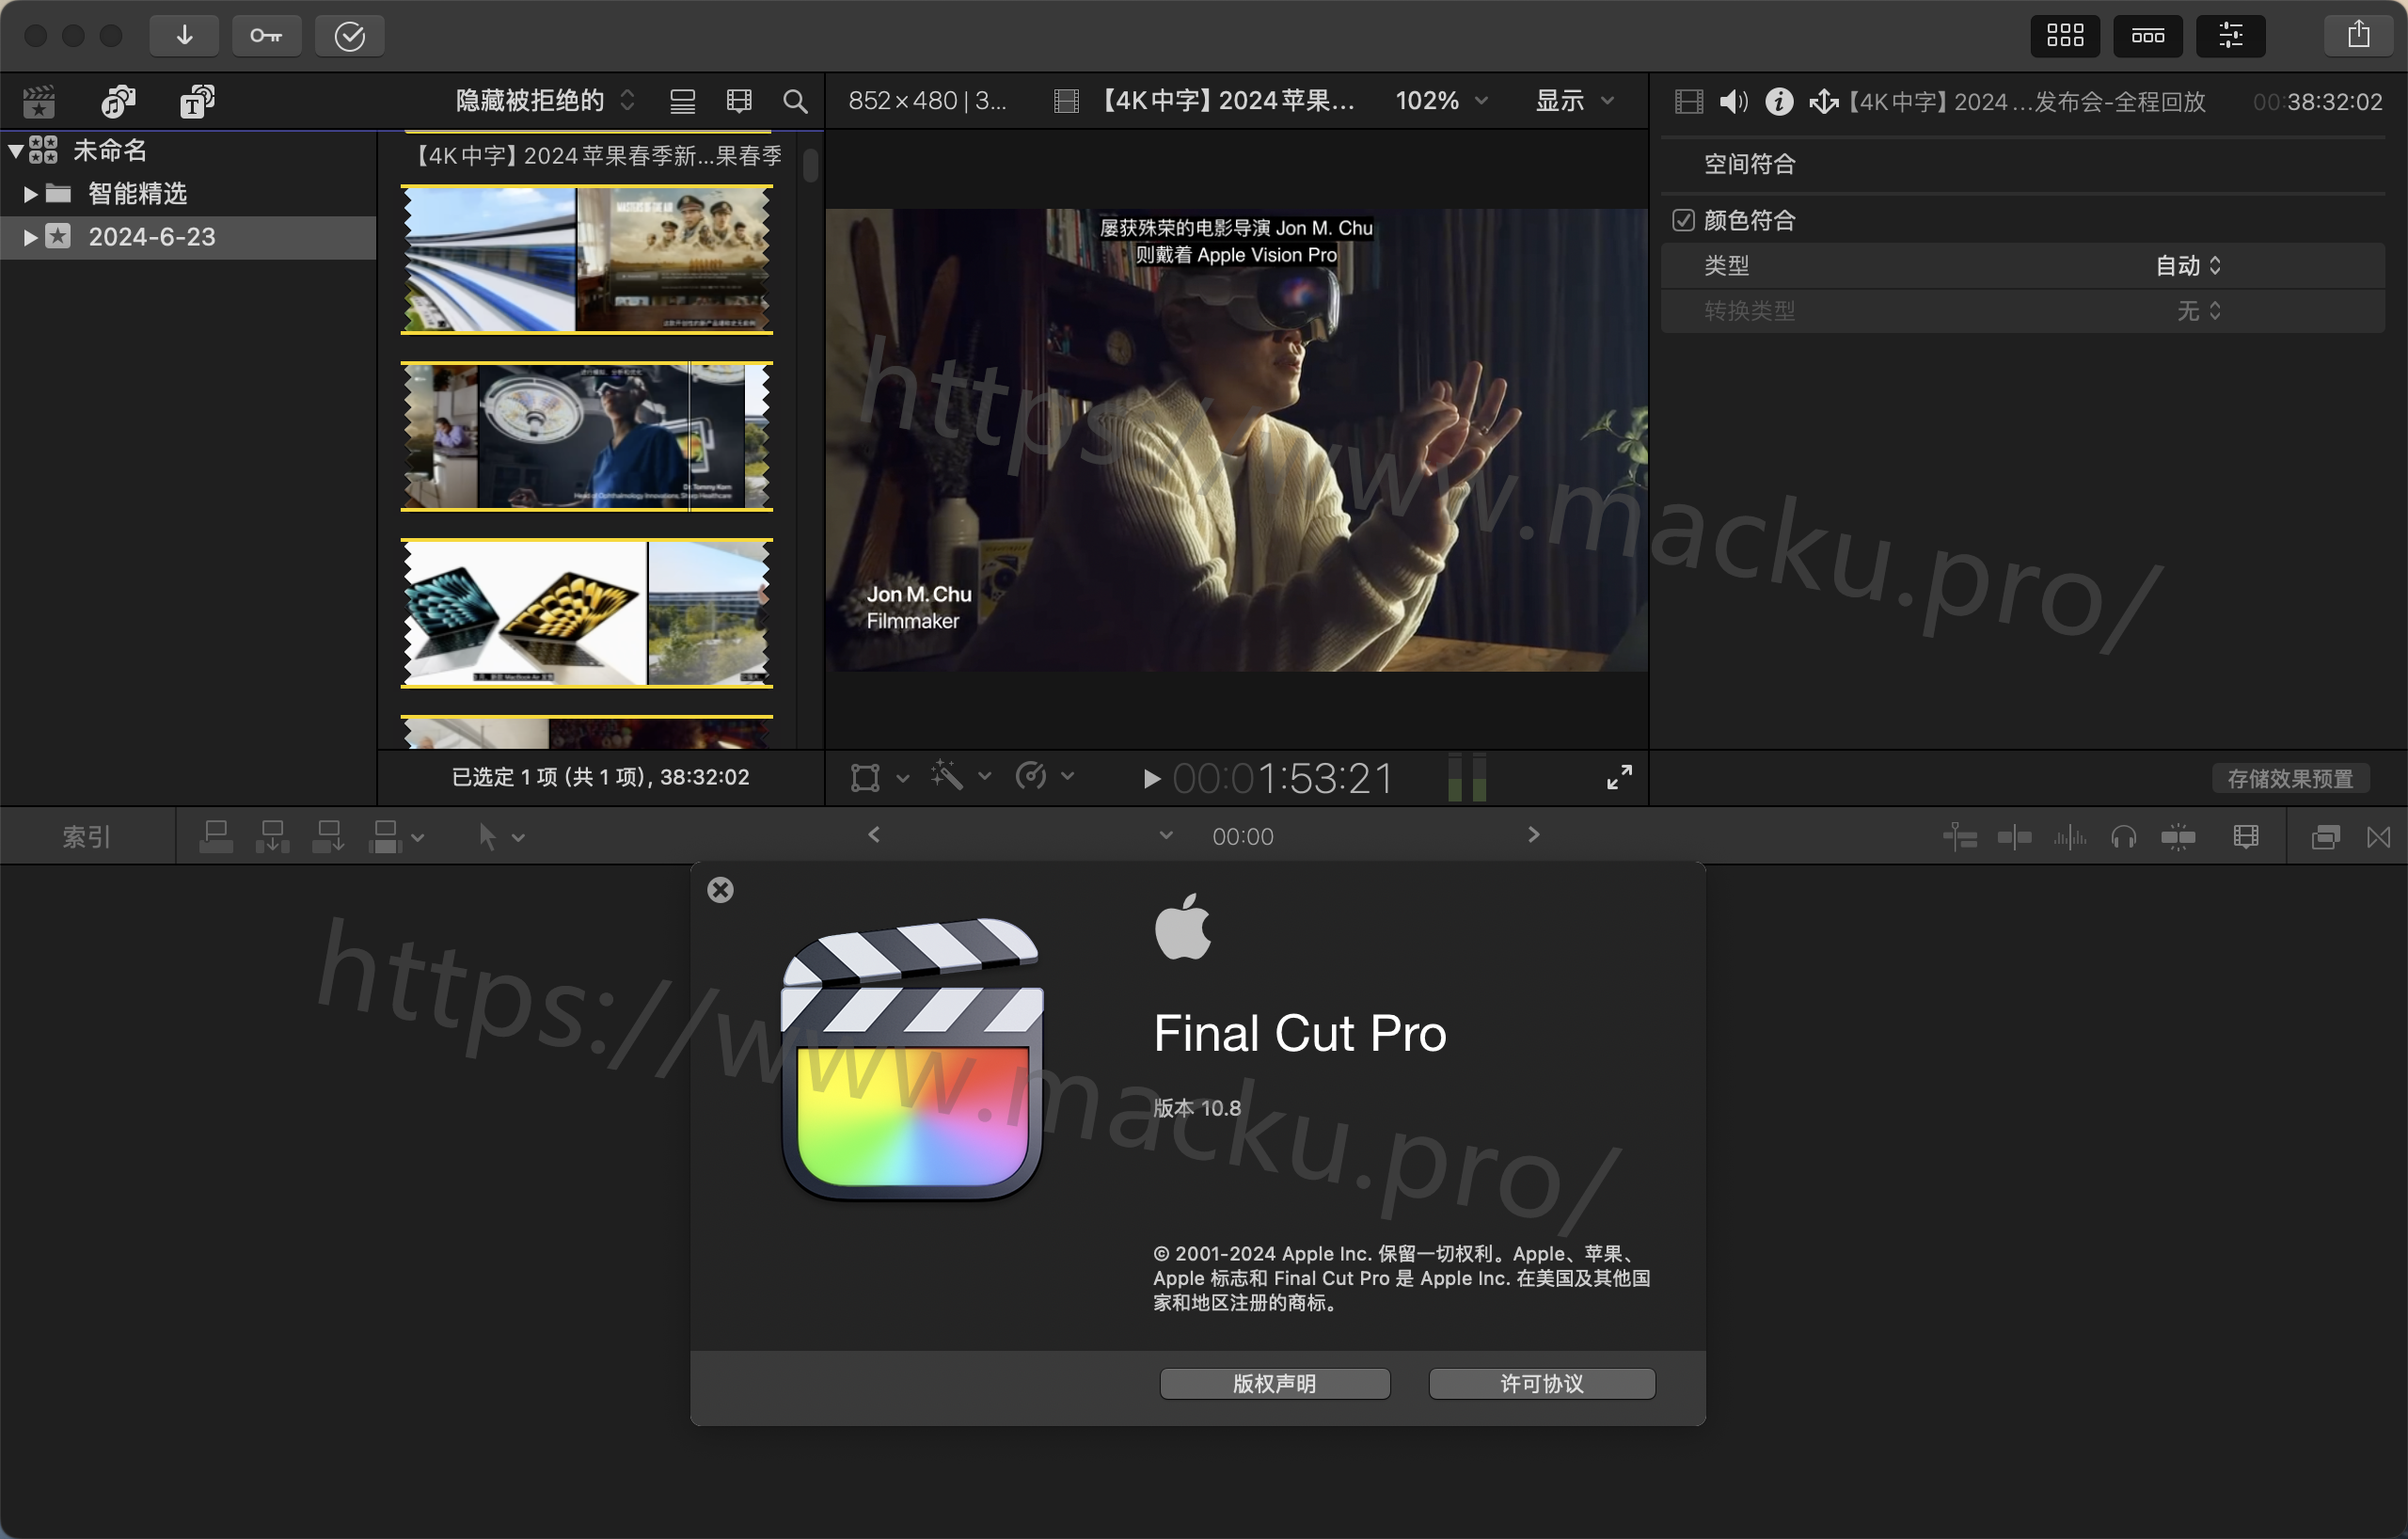Click the browser vertical scrollbar
Screen dimensions: 2408x1539
tap(810, 166)
